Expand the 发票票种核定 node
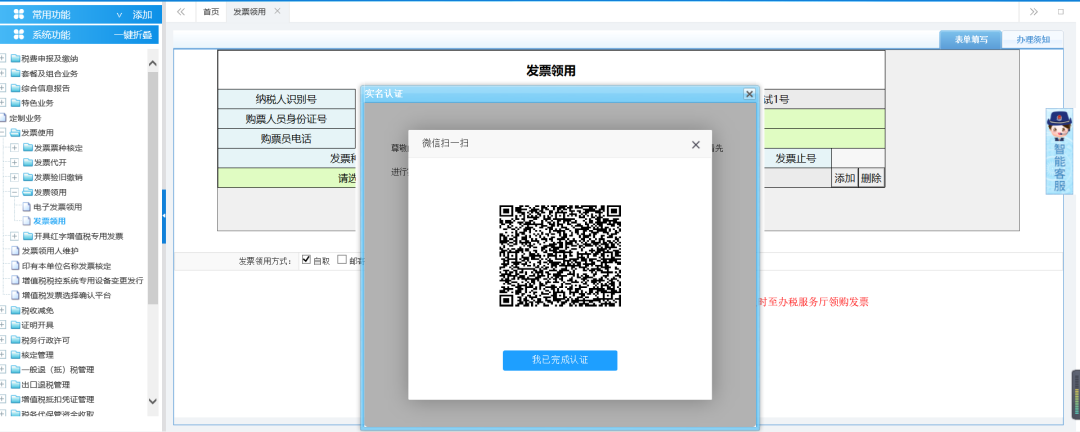Image resolution: width=1080 pixels, height=432 pixels. click(x=14, y=147)
